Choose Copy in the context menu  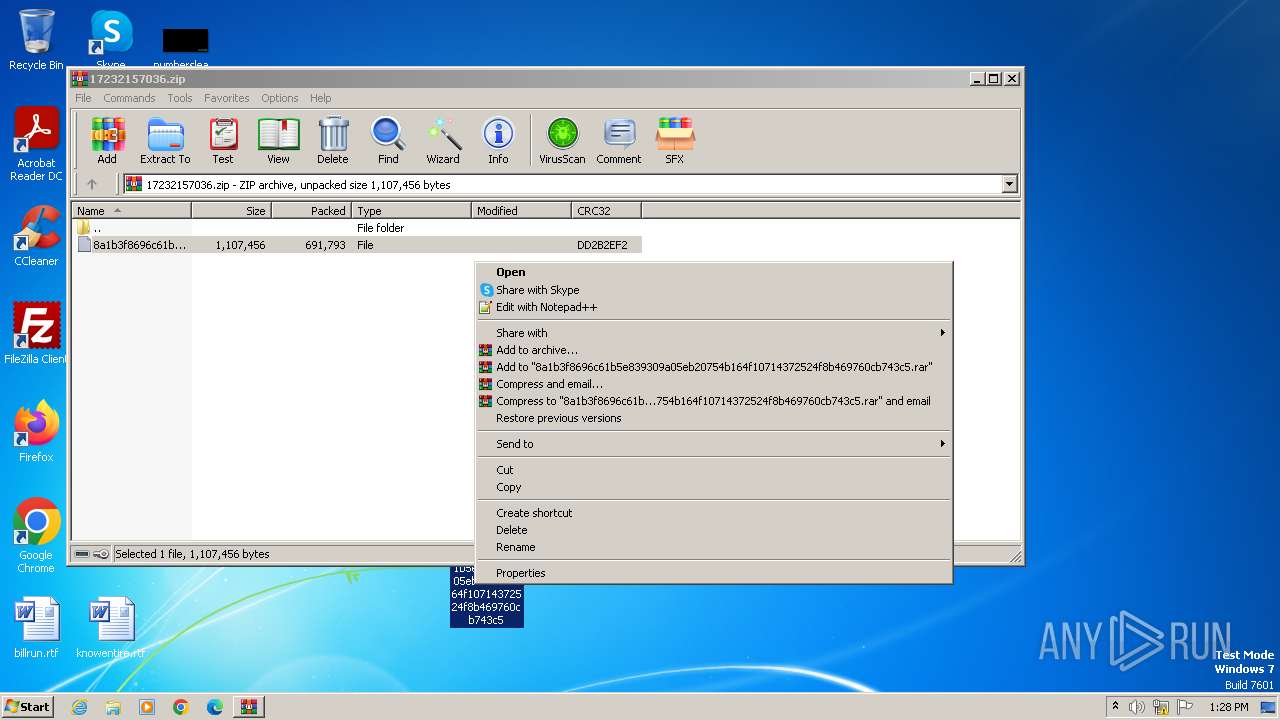(714, 487)
